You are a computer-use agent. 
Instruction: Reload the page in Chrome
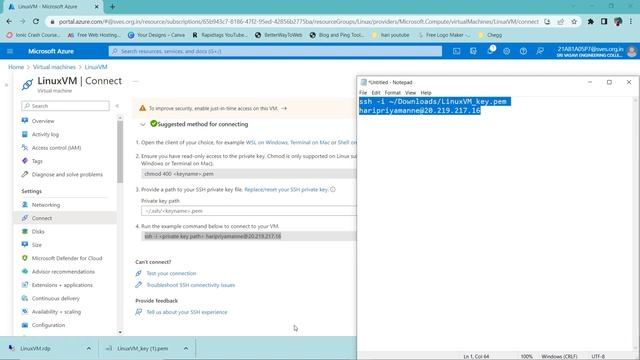(x=36, y=21)
